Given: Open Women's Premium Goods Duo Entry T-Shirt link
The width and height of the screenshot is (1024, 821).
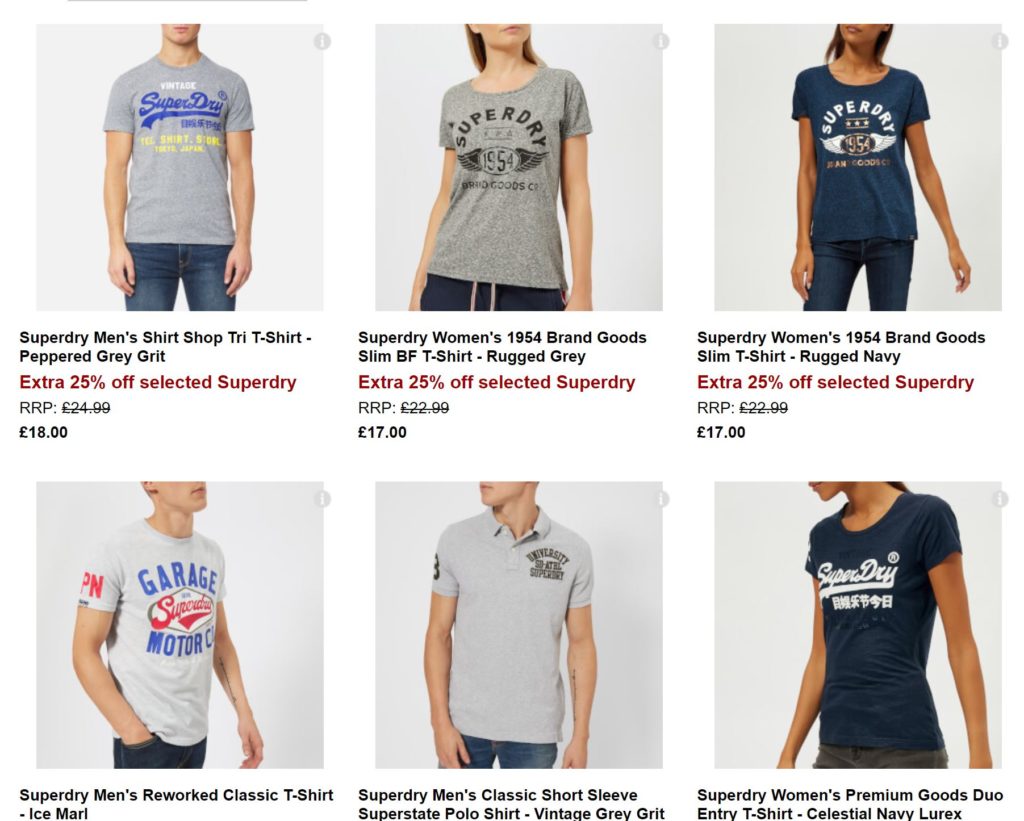Looking at the screenshot, I should tap(850, 804).
